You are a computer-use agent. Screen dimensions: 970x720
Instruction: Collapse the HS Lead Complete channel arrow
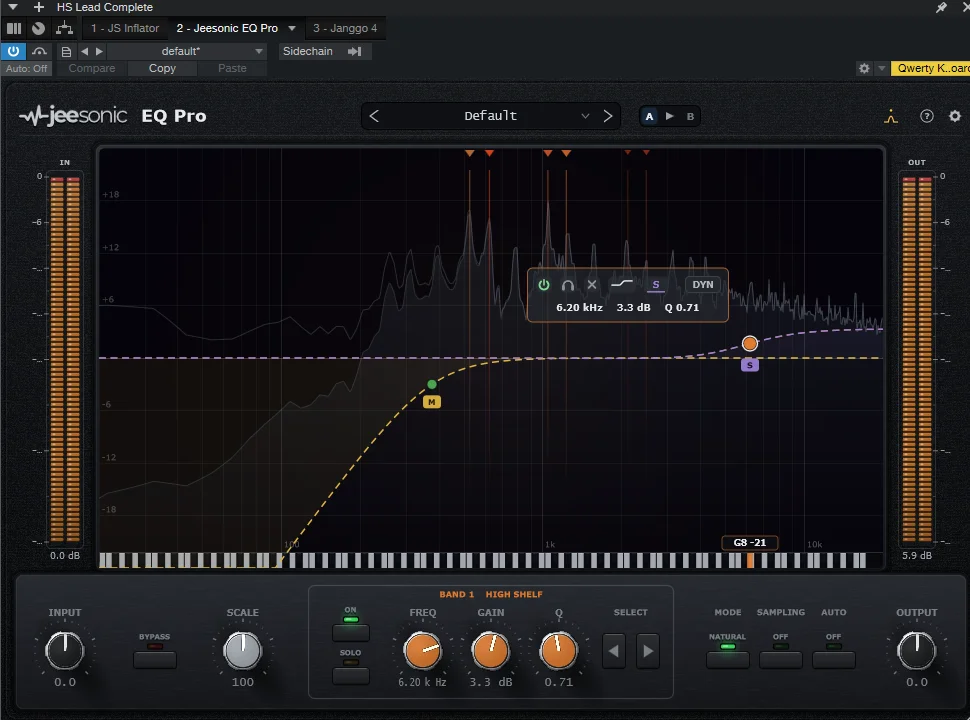pyautogui.click(x=13, y=7)
